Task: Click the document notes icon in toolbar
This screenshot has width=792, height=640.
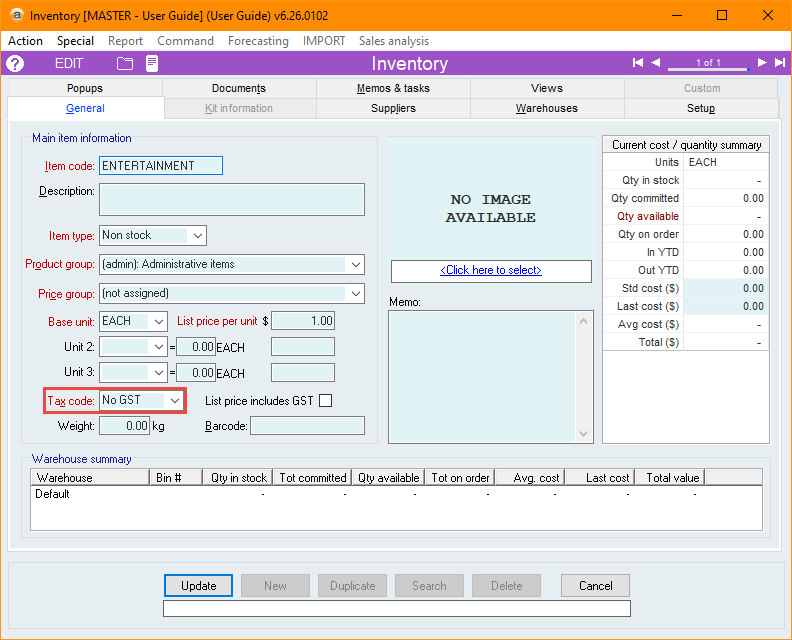Action: (152, 64)
